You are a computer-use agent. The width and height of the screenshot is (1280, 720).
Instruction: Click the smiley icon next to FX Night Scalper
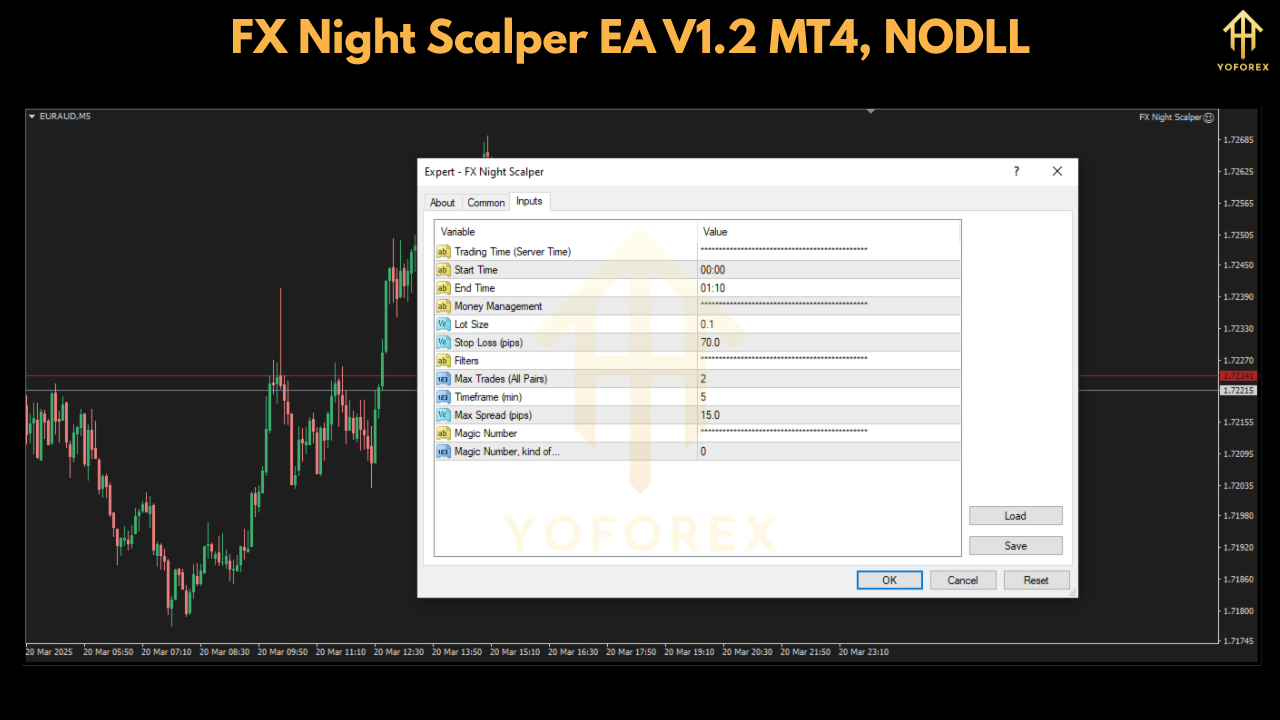pos(1208,117)
